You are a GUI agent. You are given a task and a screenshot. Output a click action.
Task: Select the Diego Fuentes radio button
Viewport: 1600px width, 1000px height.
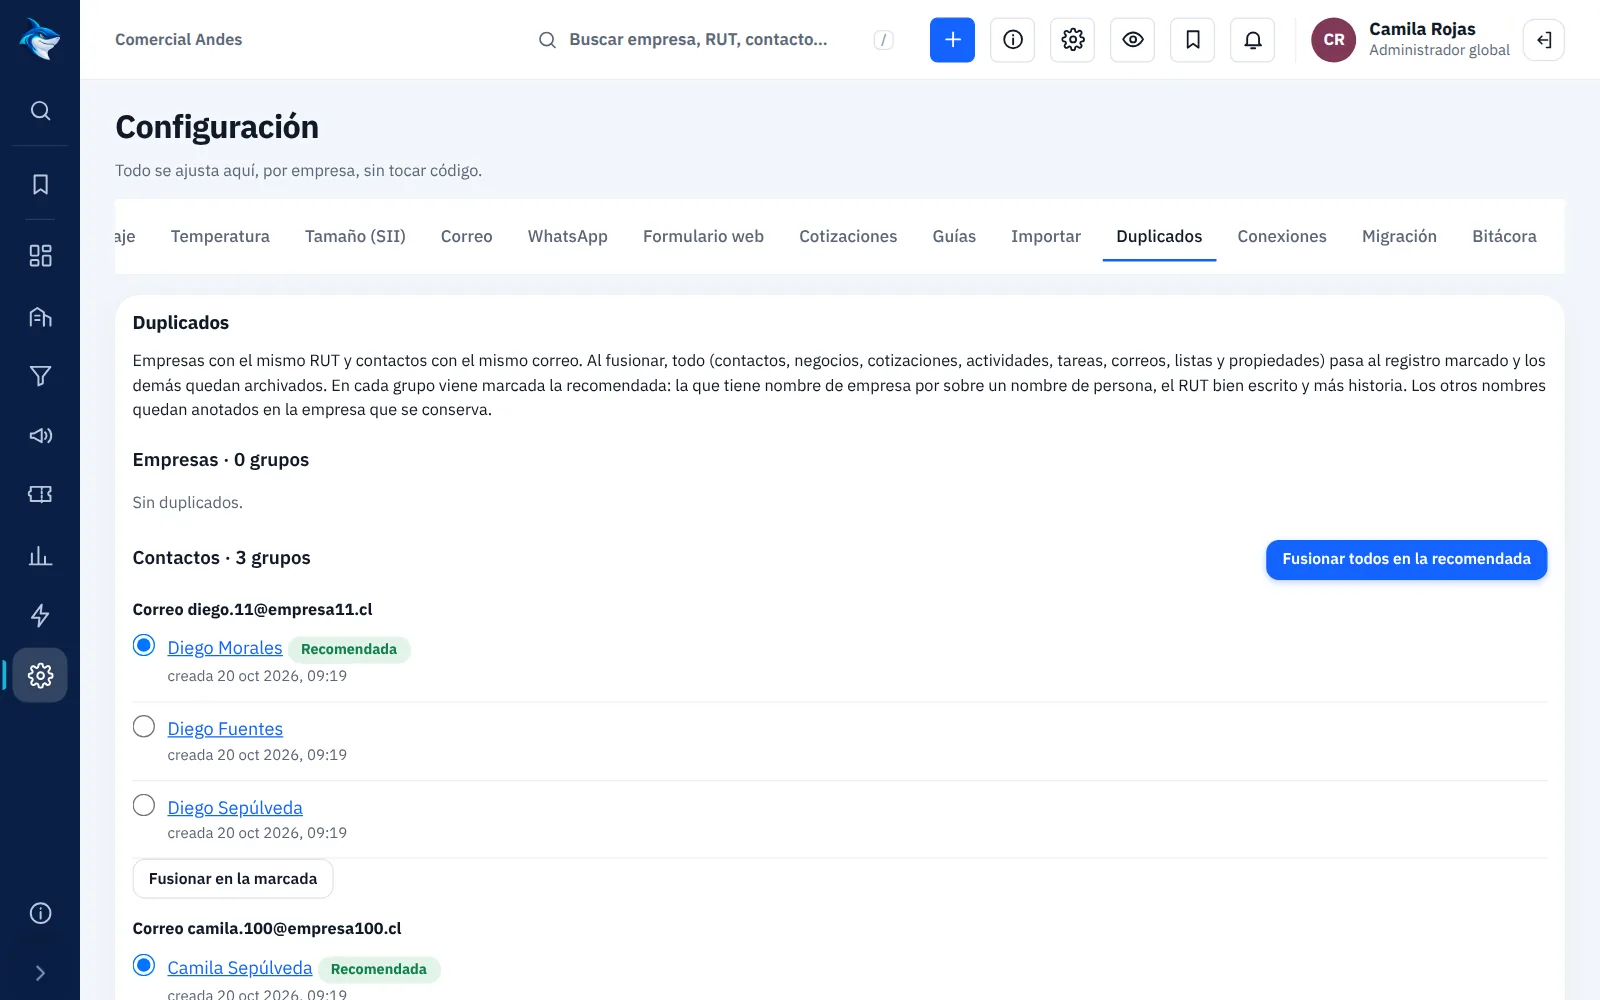144,727
